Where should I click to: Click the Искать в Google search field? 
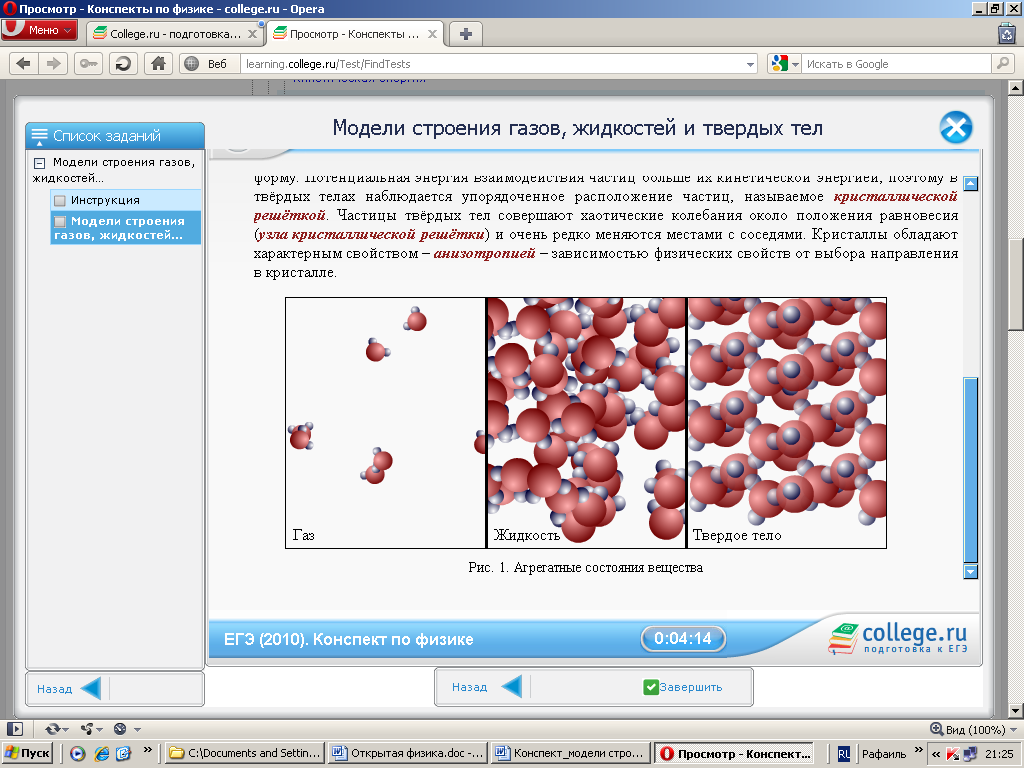tap(896, 64)
